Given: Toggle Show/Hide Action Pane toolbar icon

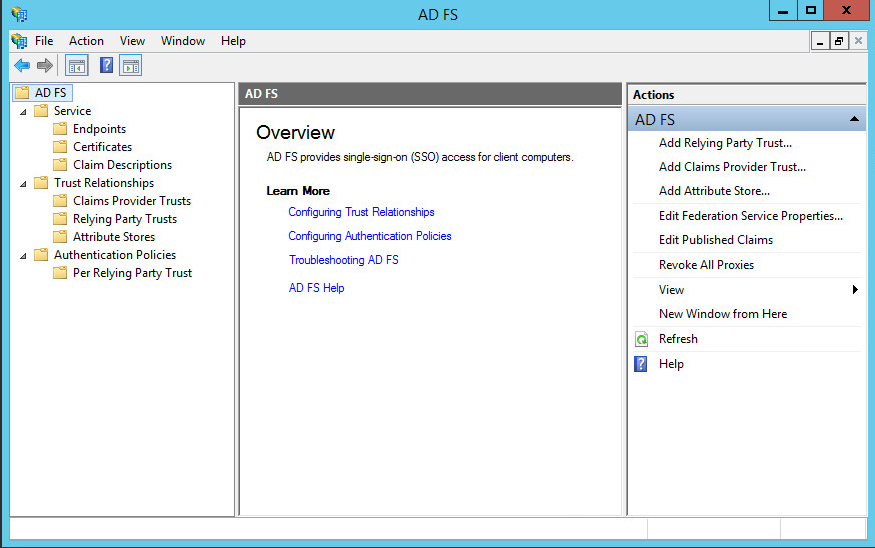Looking at the screenshot, I should pyautogui.click(x=131, y=66).
